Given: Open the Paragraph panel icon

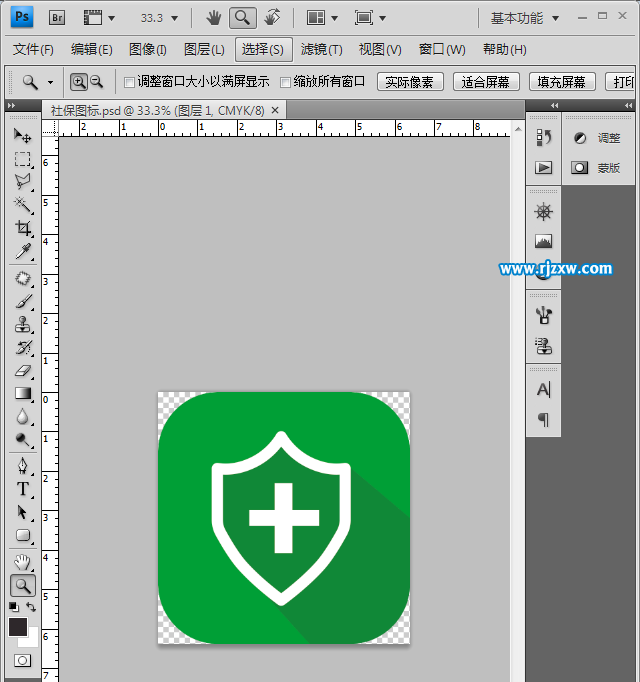Looking at the screenshot, I should click(543, 420).
